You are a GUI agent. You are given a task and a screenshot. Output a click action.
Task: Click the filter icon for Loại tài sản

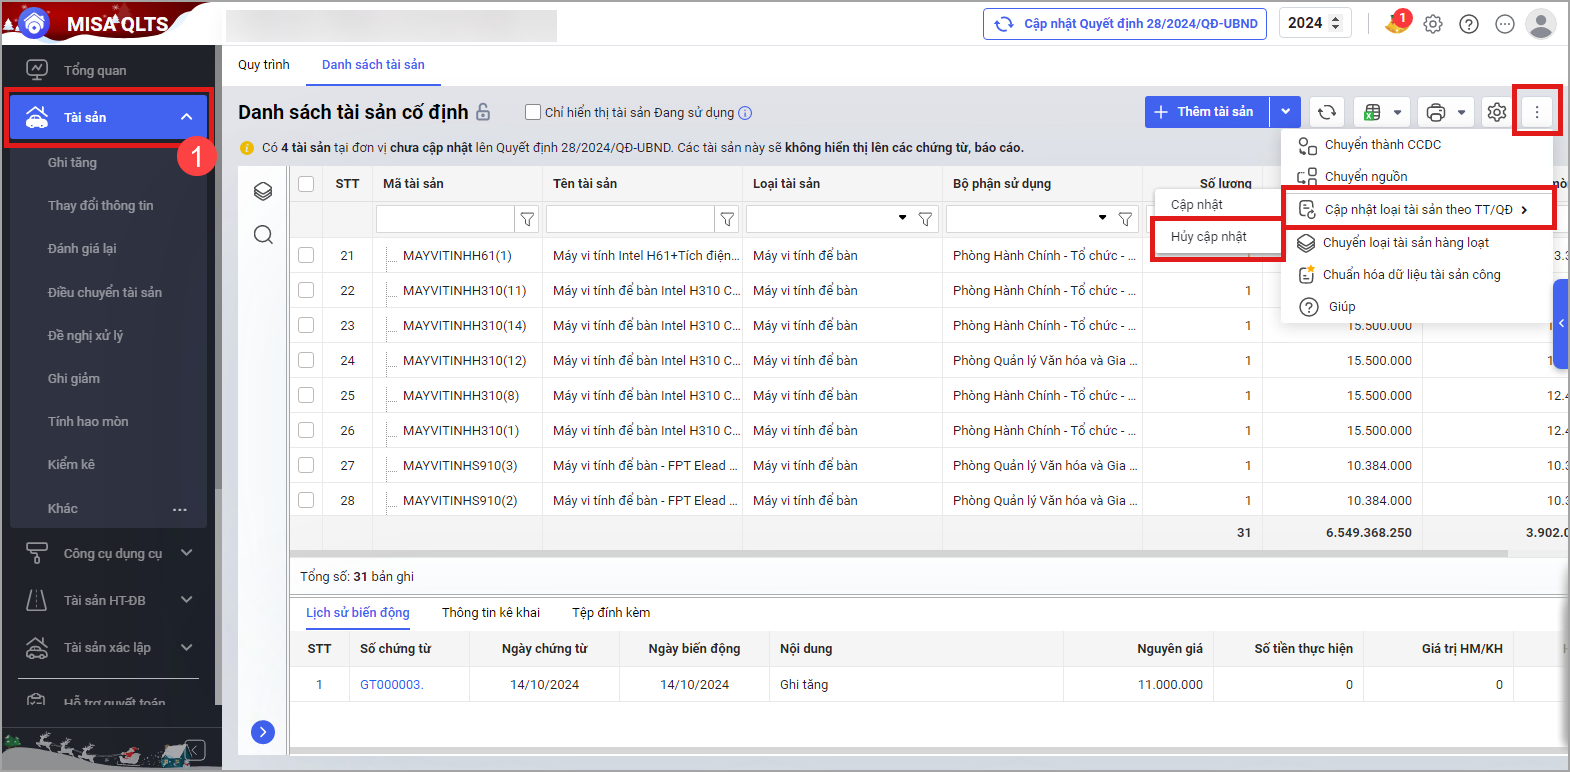tap(926, 218)
